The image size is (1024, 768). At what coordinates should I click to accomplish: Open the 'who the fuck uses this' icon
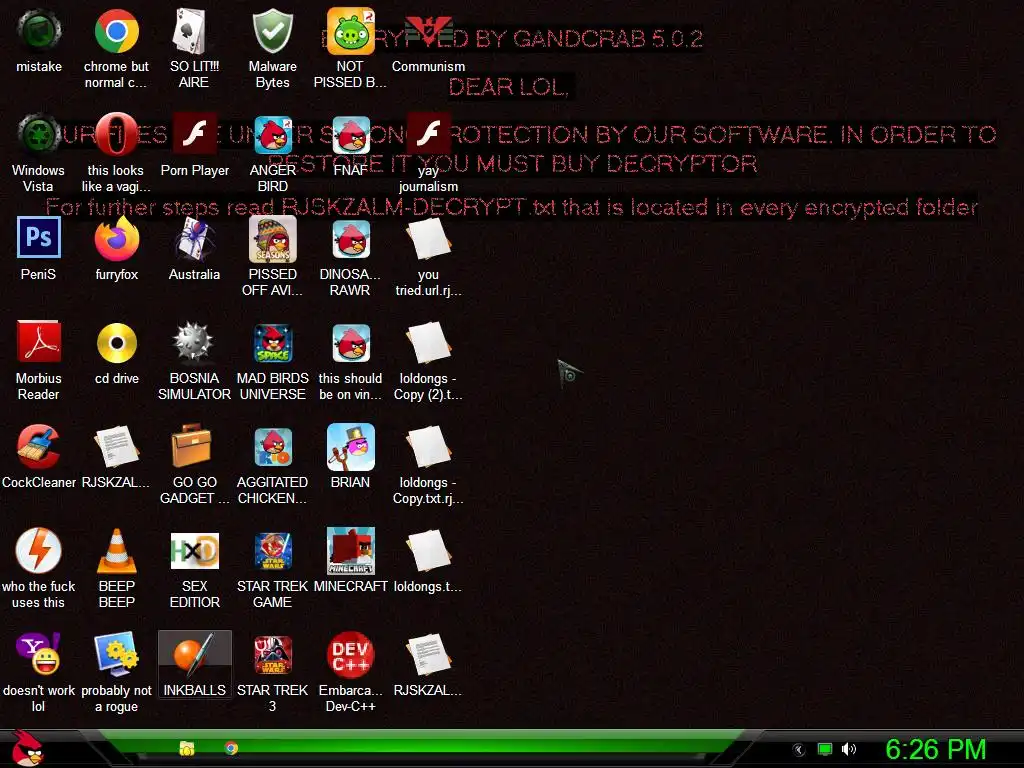[39, 551]
